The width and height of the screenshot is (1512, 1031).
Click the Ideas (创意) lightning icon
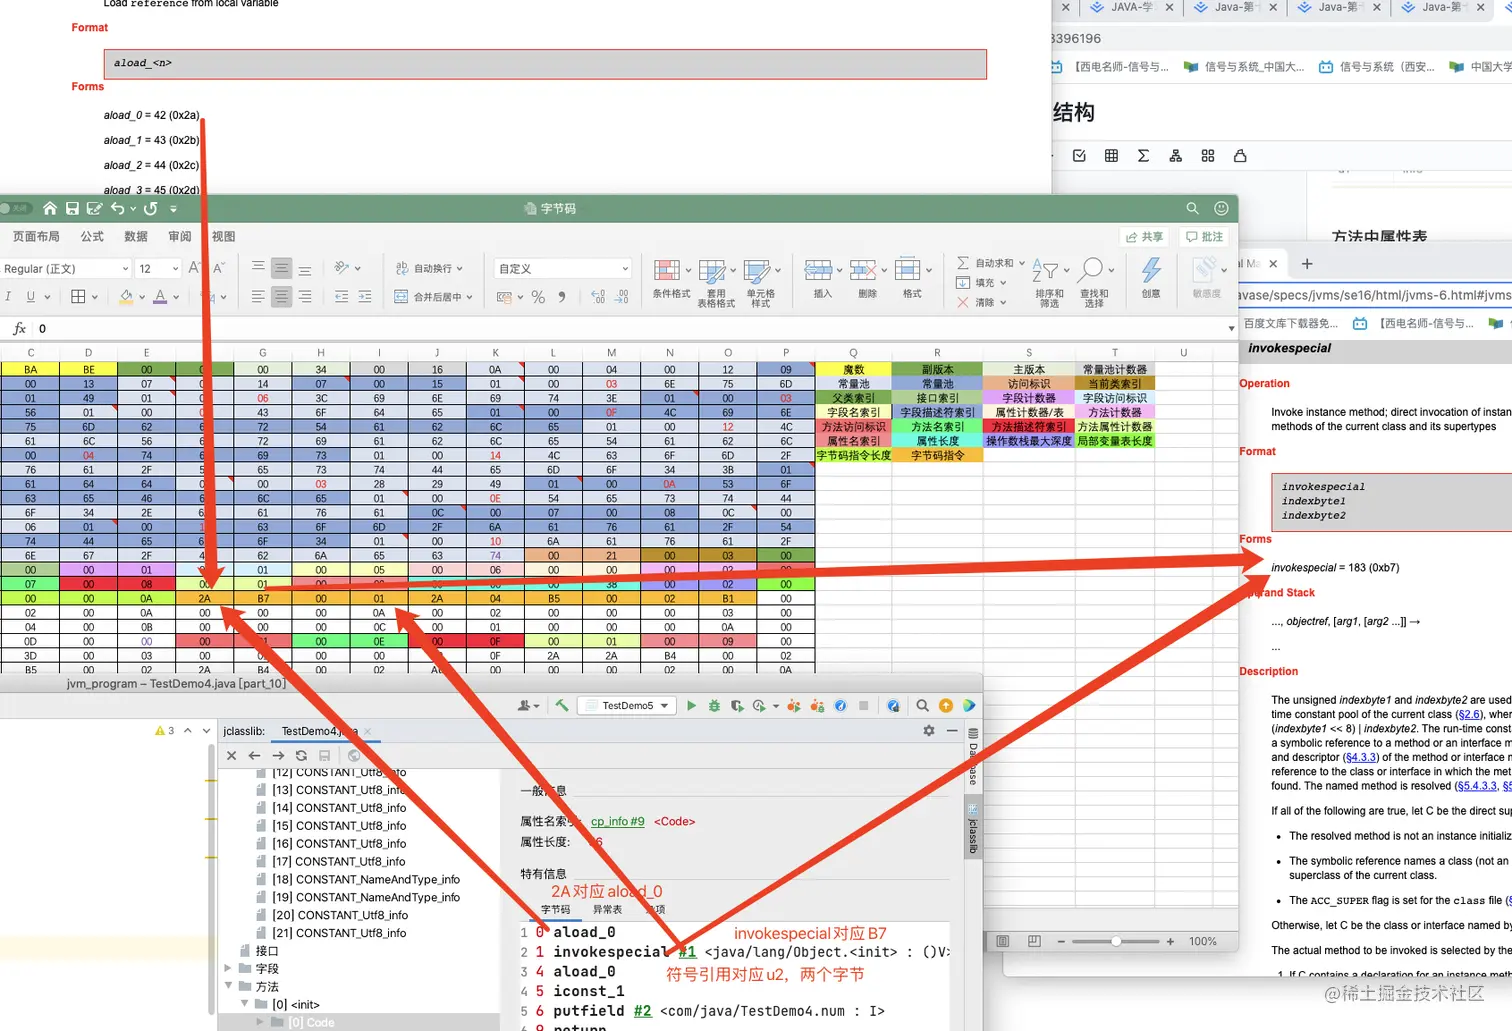pyautogui.click(x=1151, y=270)
